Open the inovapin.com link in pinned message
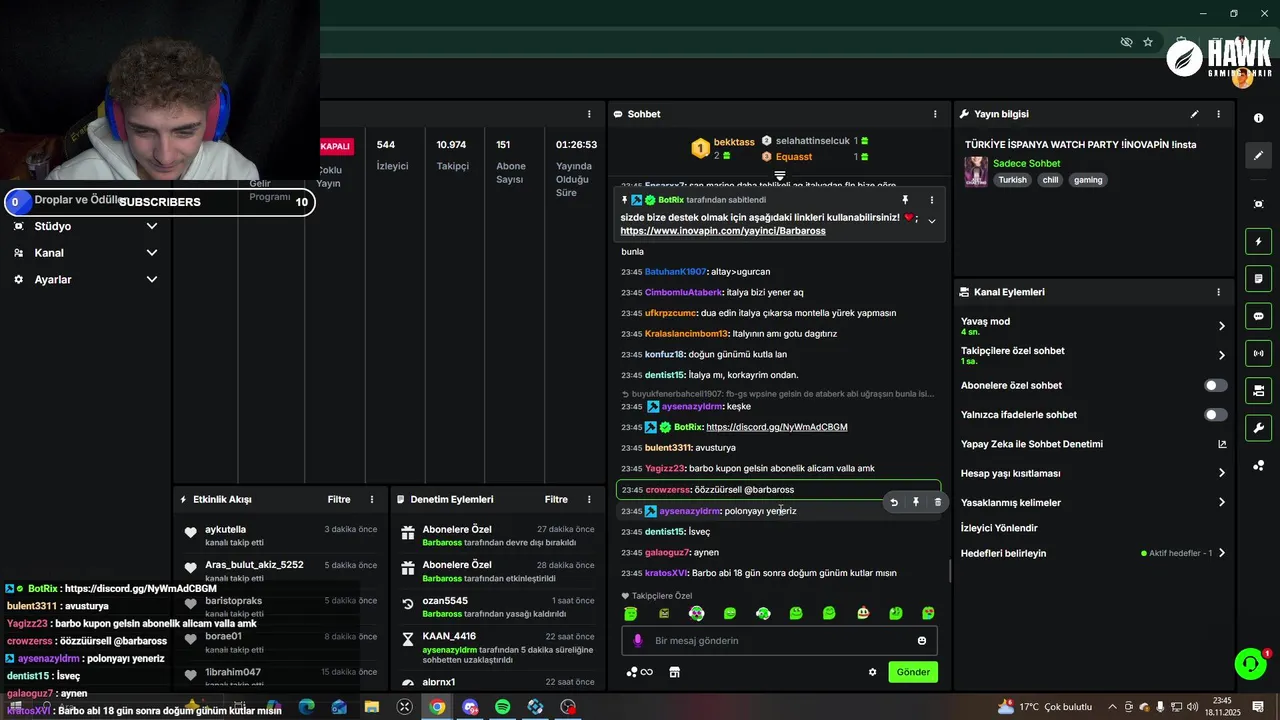1280x720 pixels. click(x=723, y=231)
